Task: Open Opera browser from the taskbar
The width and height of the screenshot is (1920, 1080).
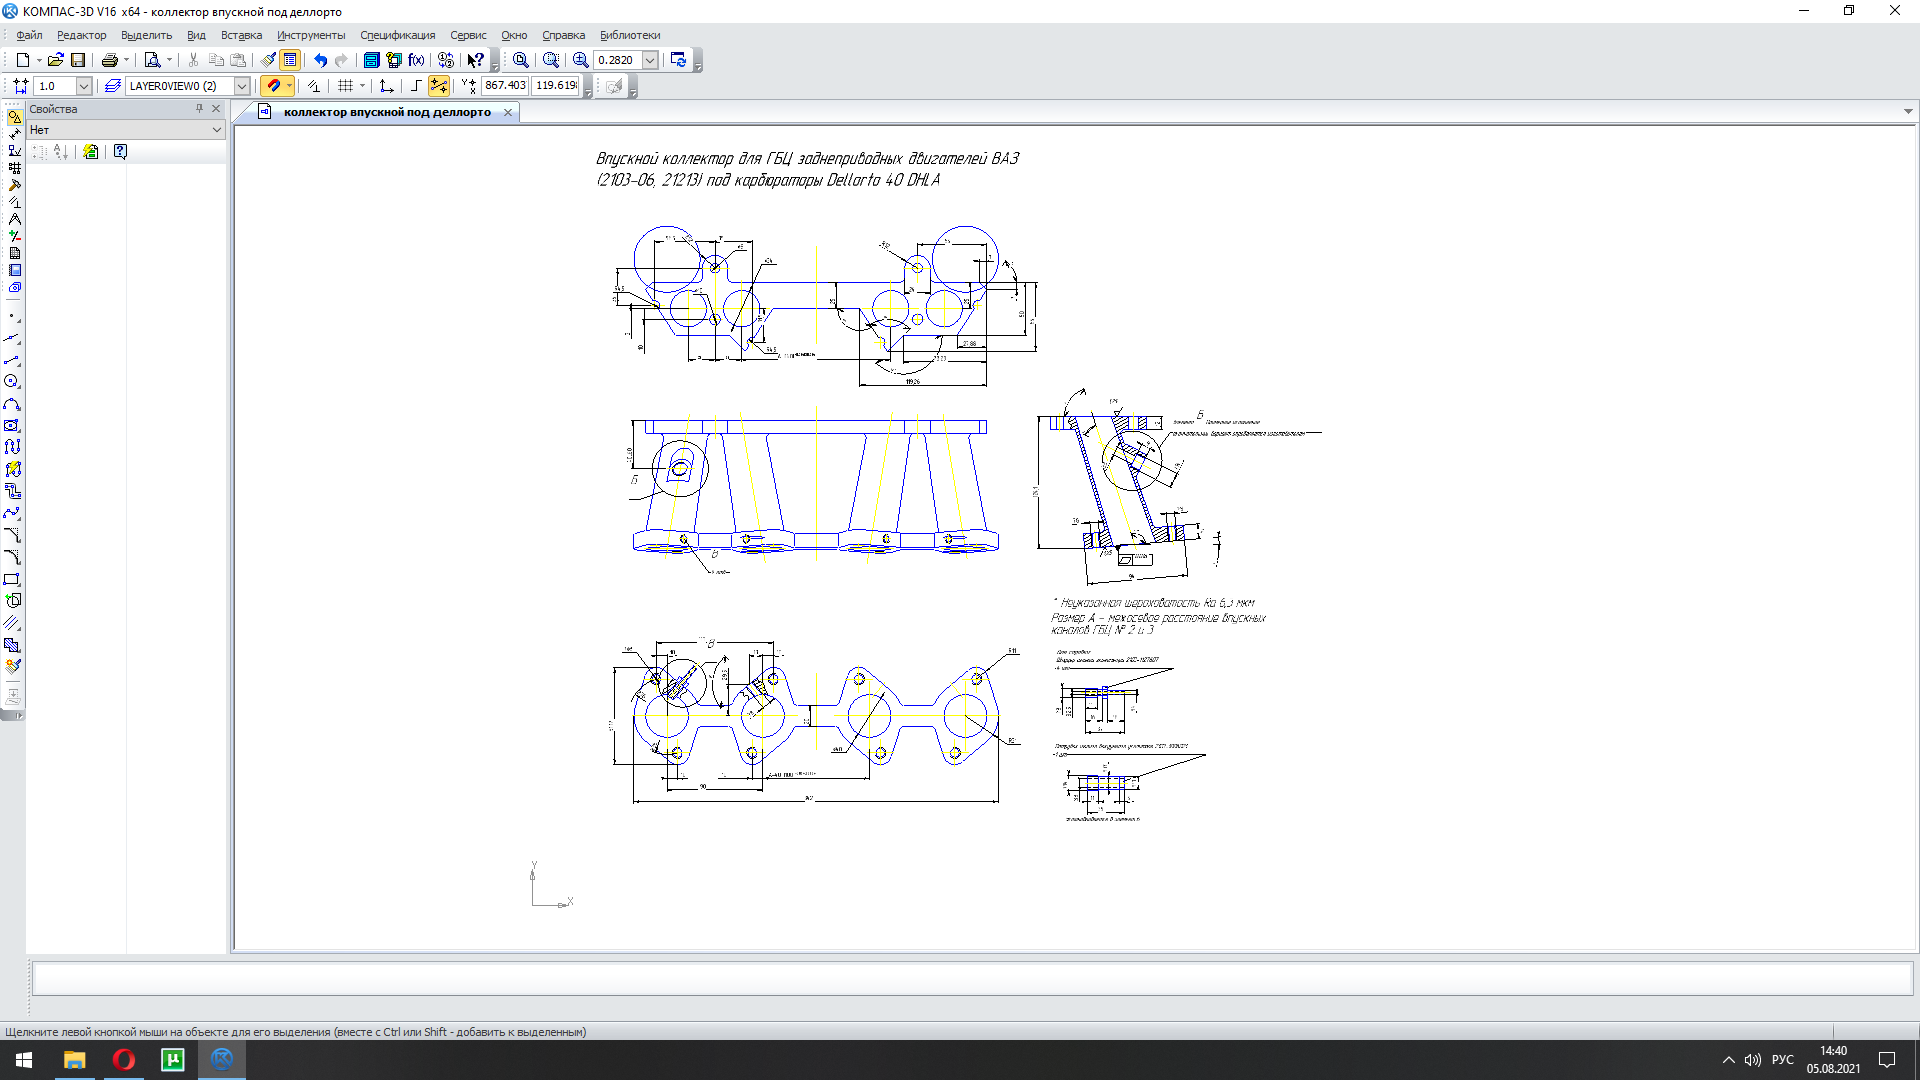Action: [124, 1060]
